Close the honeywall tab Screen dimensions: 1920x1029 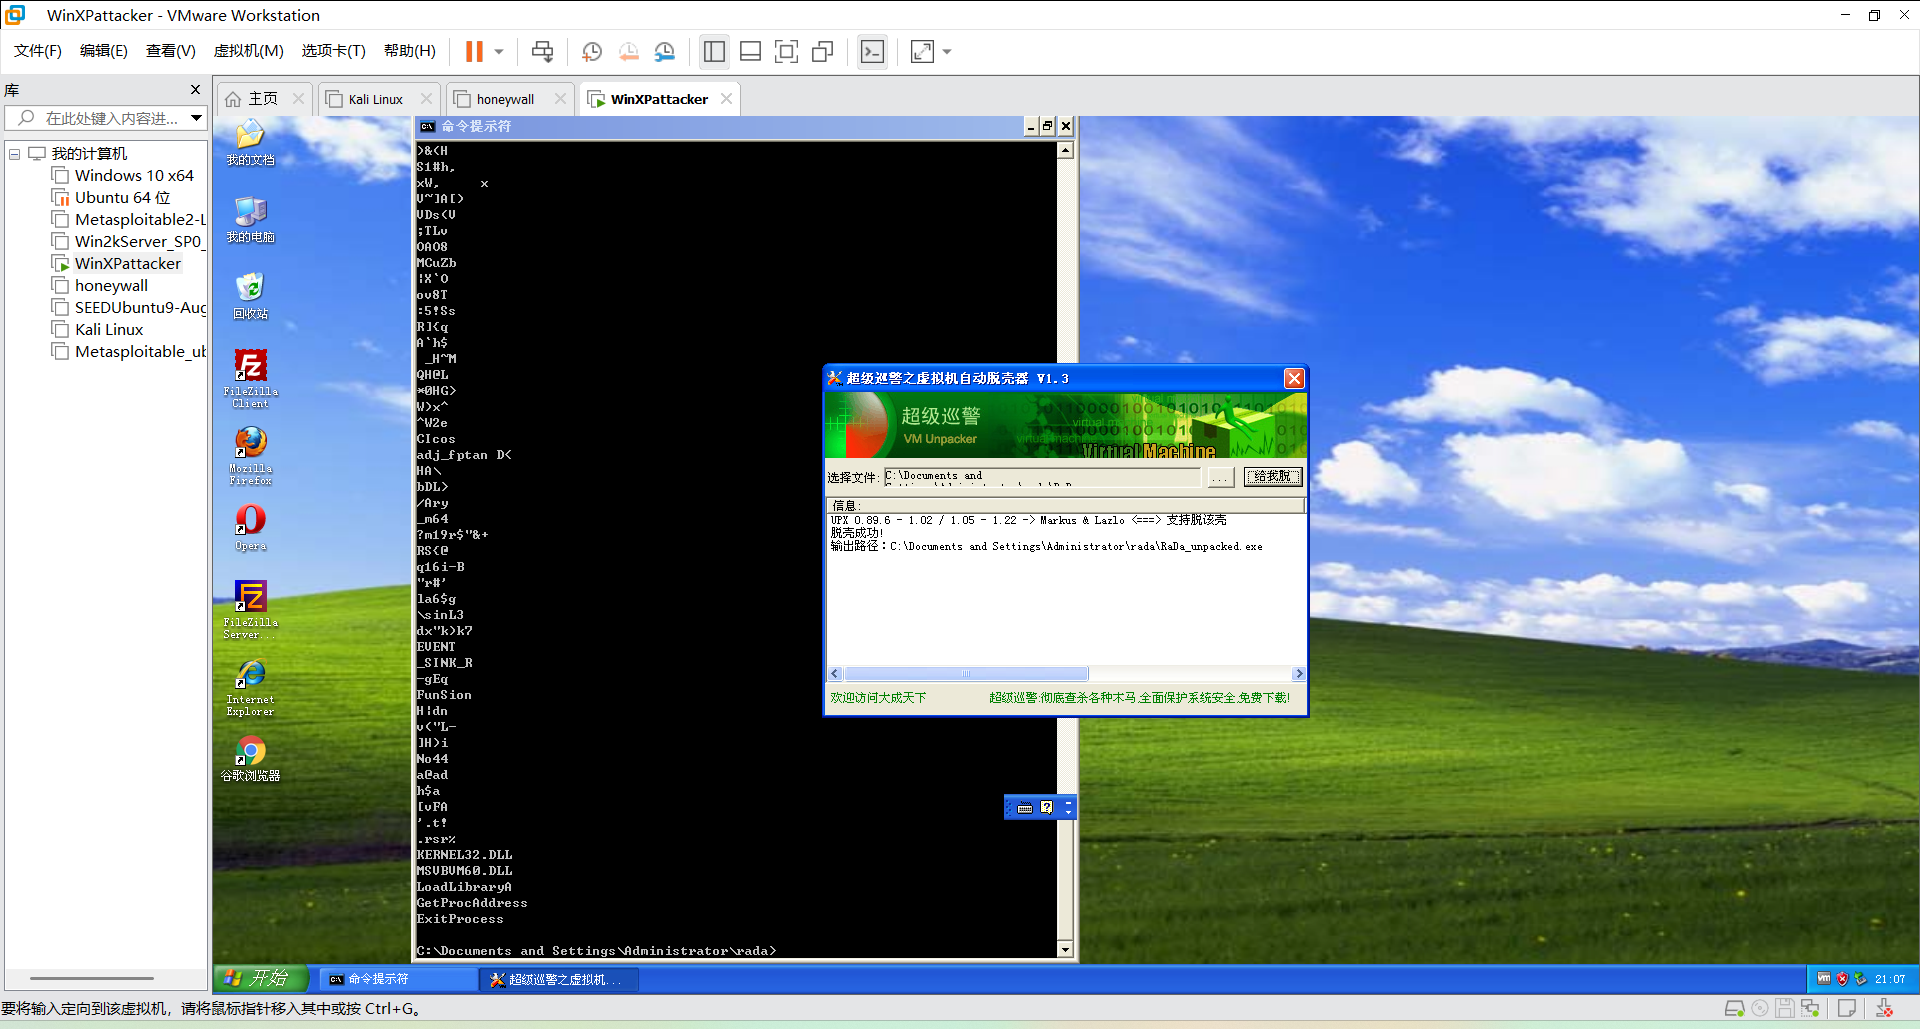point(560,99)
